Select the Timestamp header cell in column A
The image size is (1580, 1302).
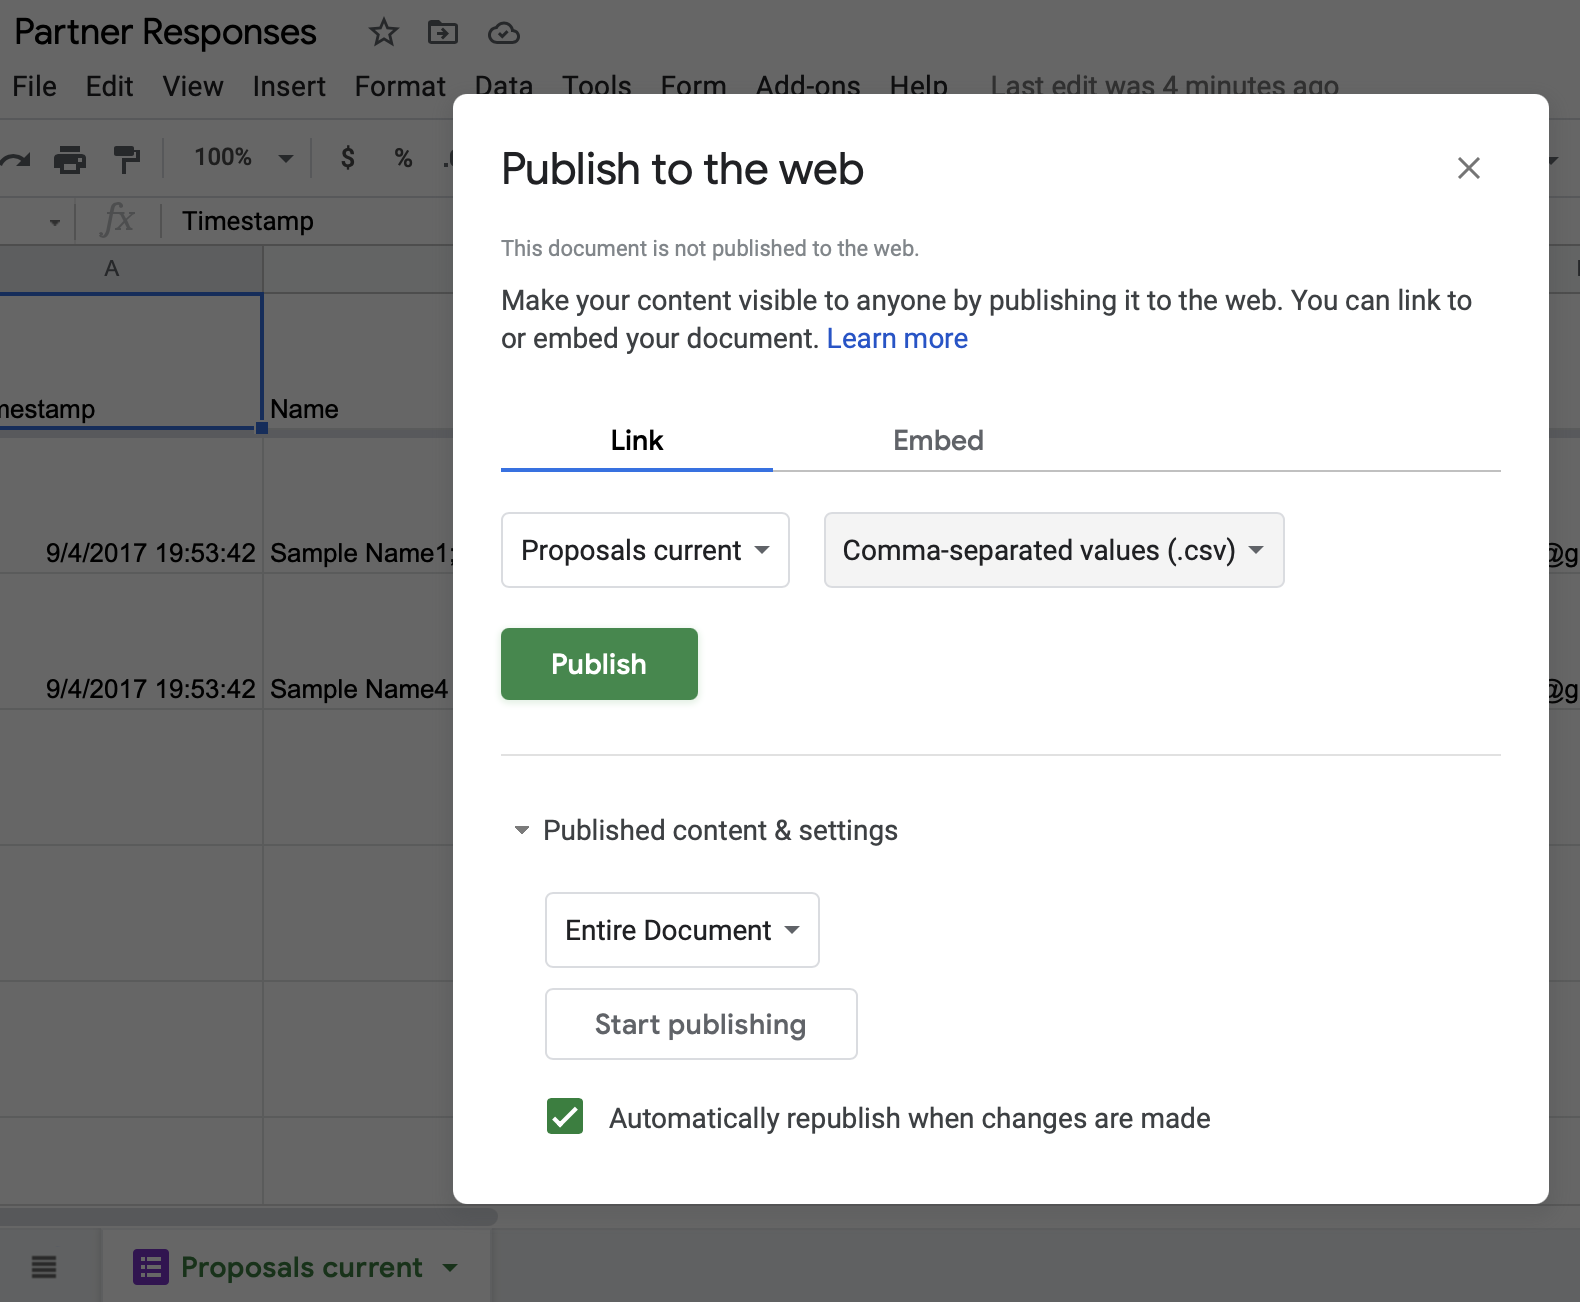131,362
